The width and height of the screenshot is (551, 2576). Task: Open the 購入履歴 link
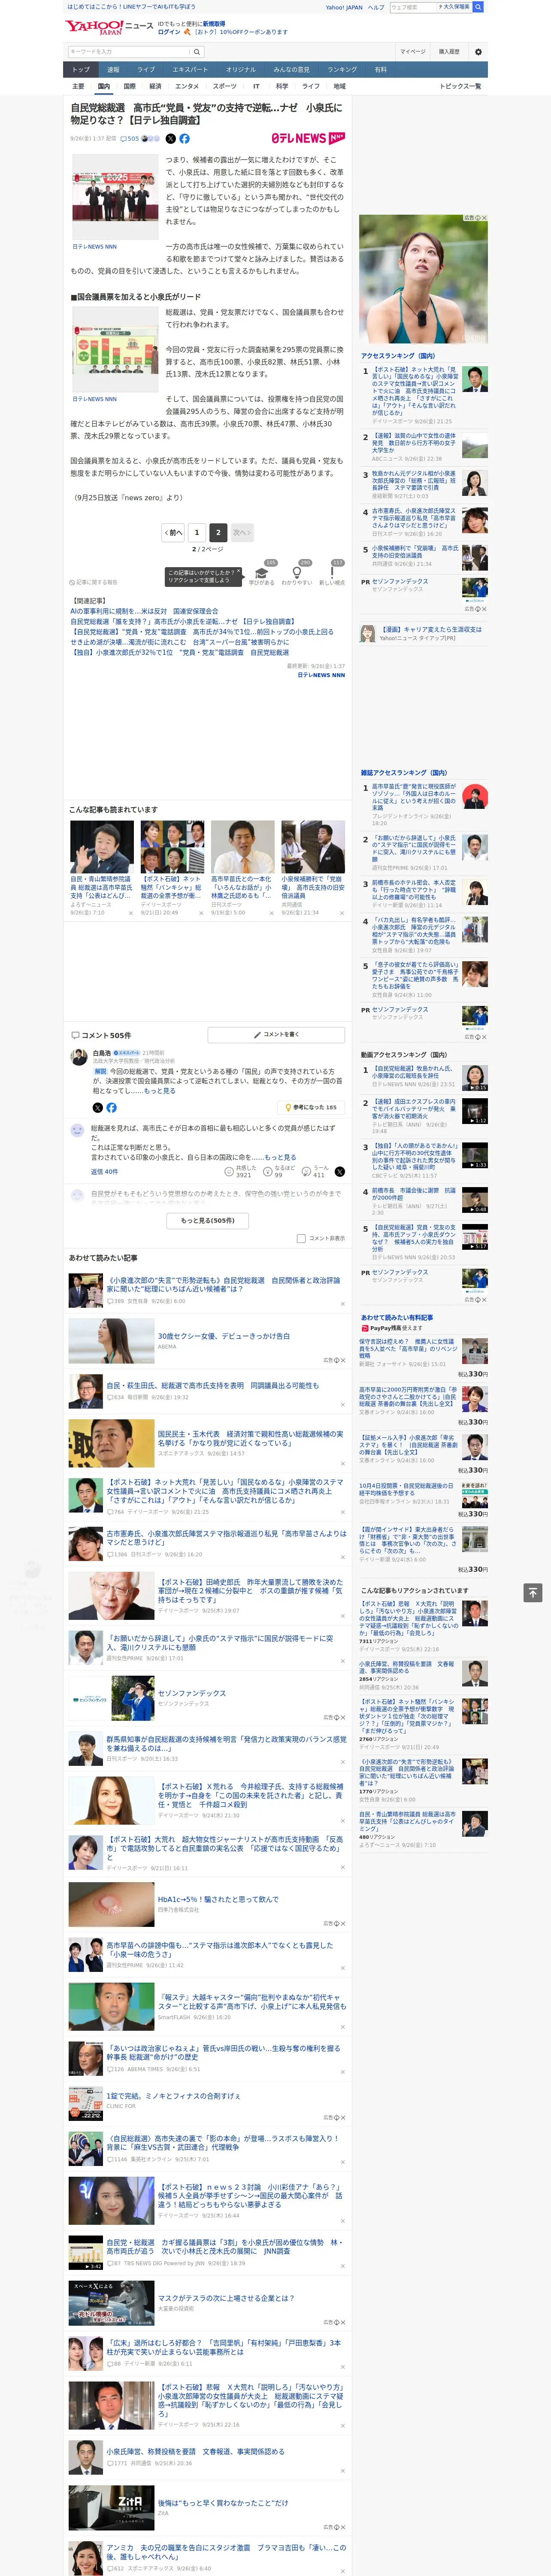click(x=449, y=51)
